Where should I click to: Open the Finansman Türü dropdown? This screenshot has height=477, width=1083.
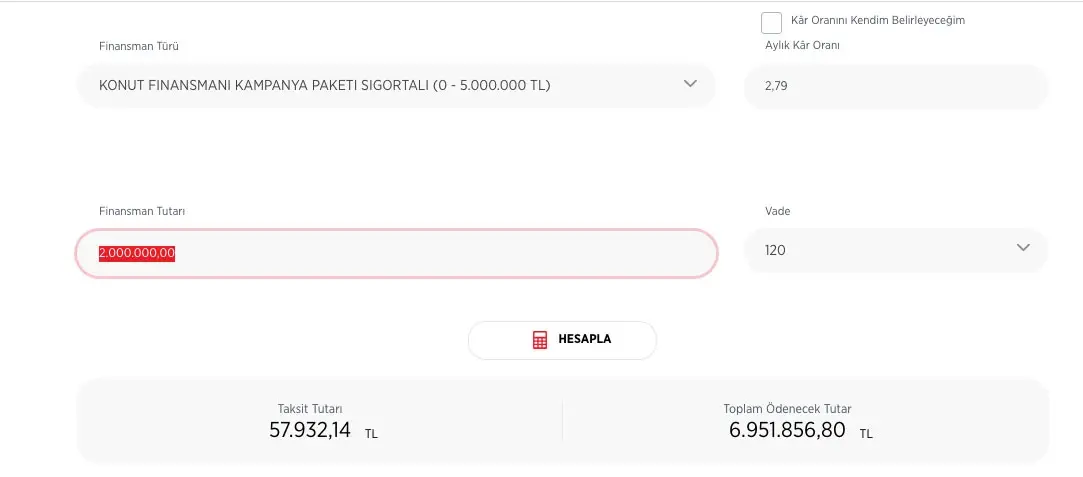pos(396,86)
